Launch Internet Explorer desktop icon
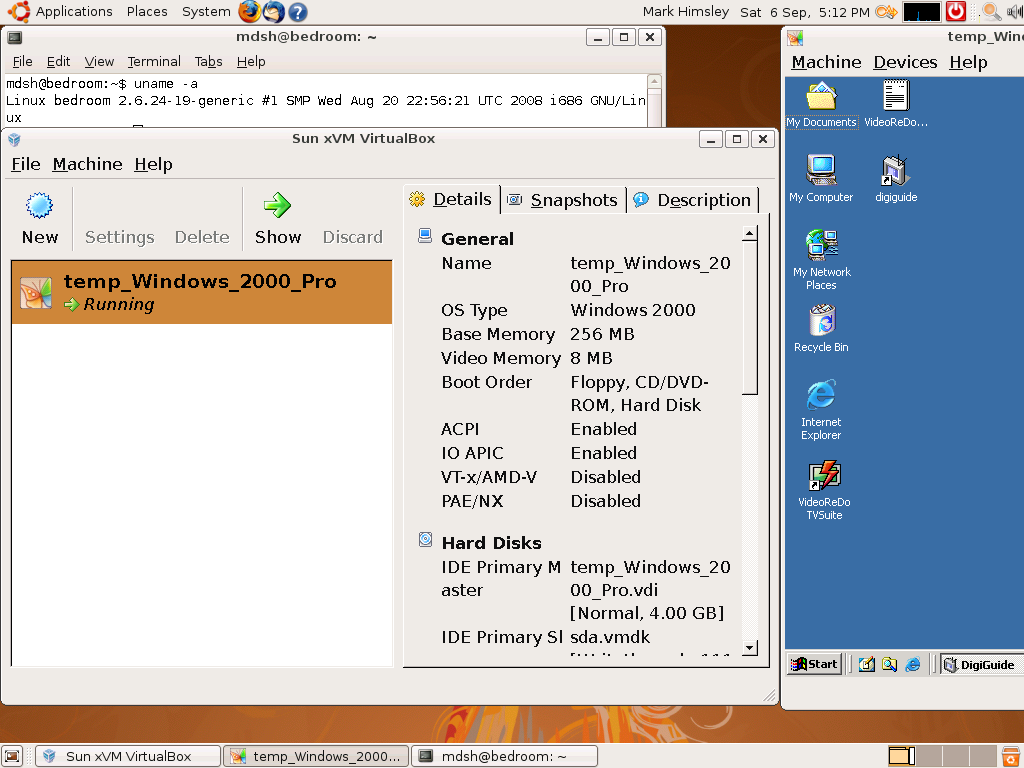The width and height of the screenshot is (1024, 768). pos(821,396)
